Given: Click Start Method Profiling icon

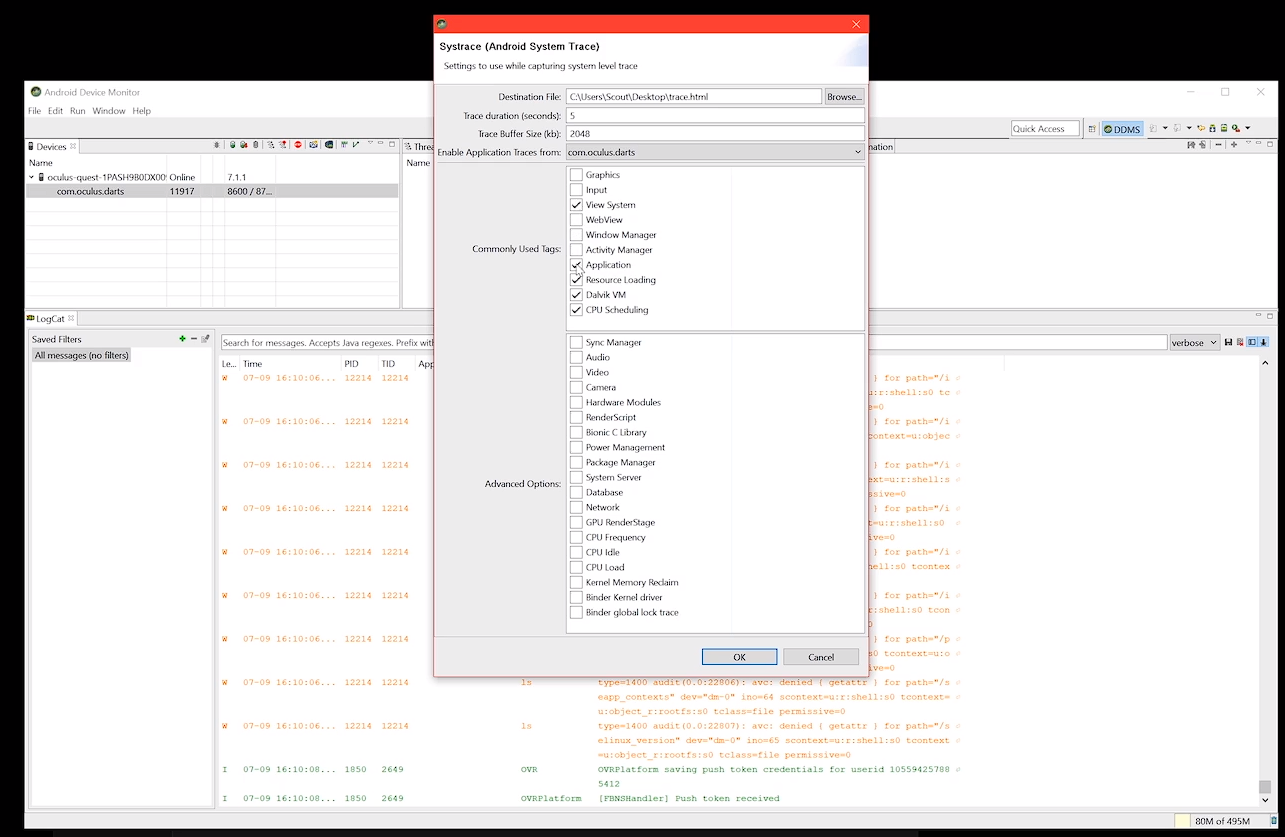Looking at the screenshot, I should [x=283, y=145].
